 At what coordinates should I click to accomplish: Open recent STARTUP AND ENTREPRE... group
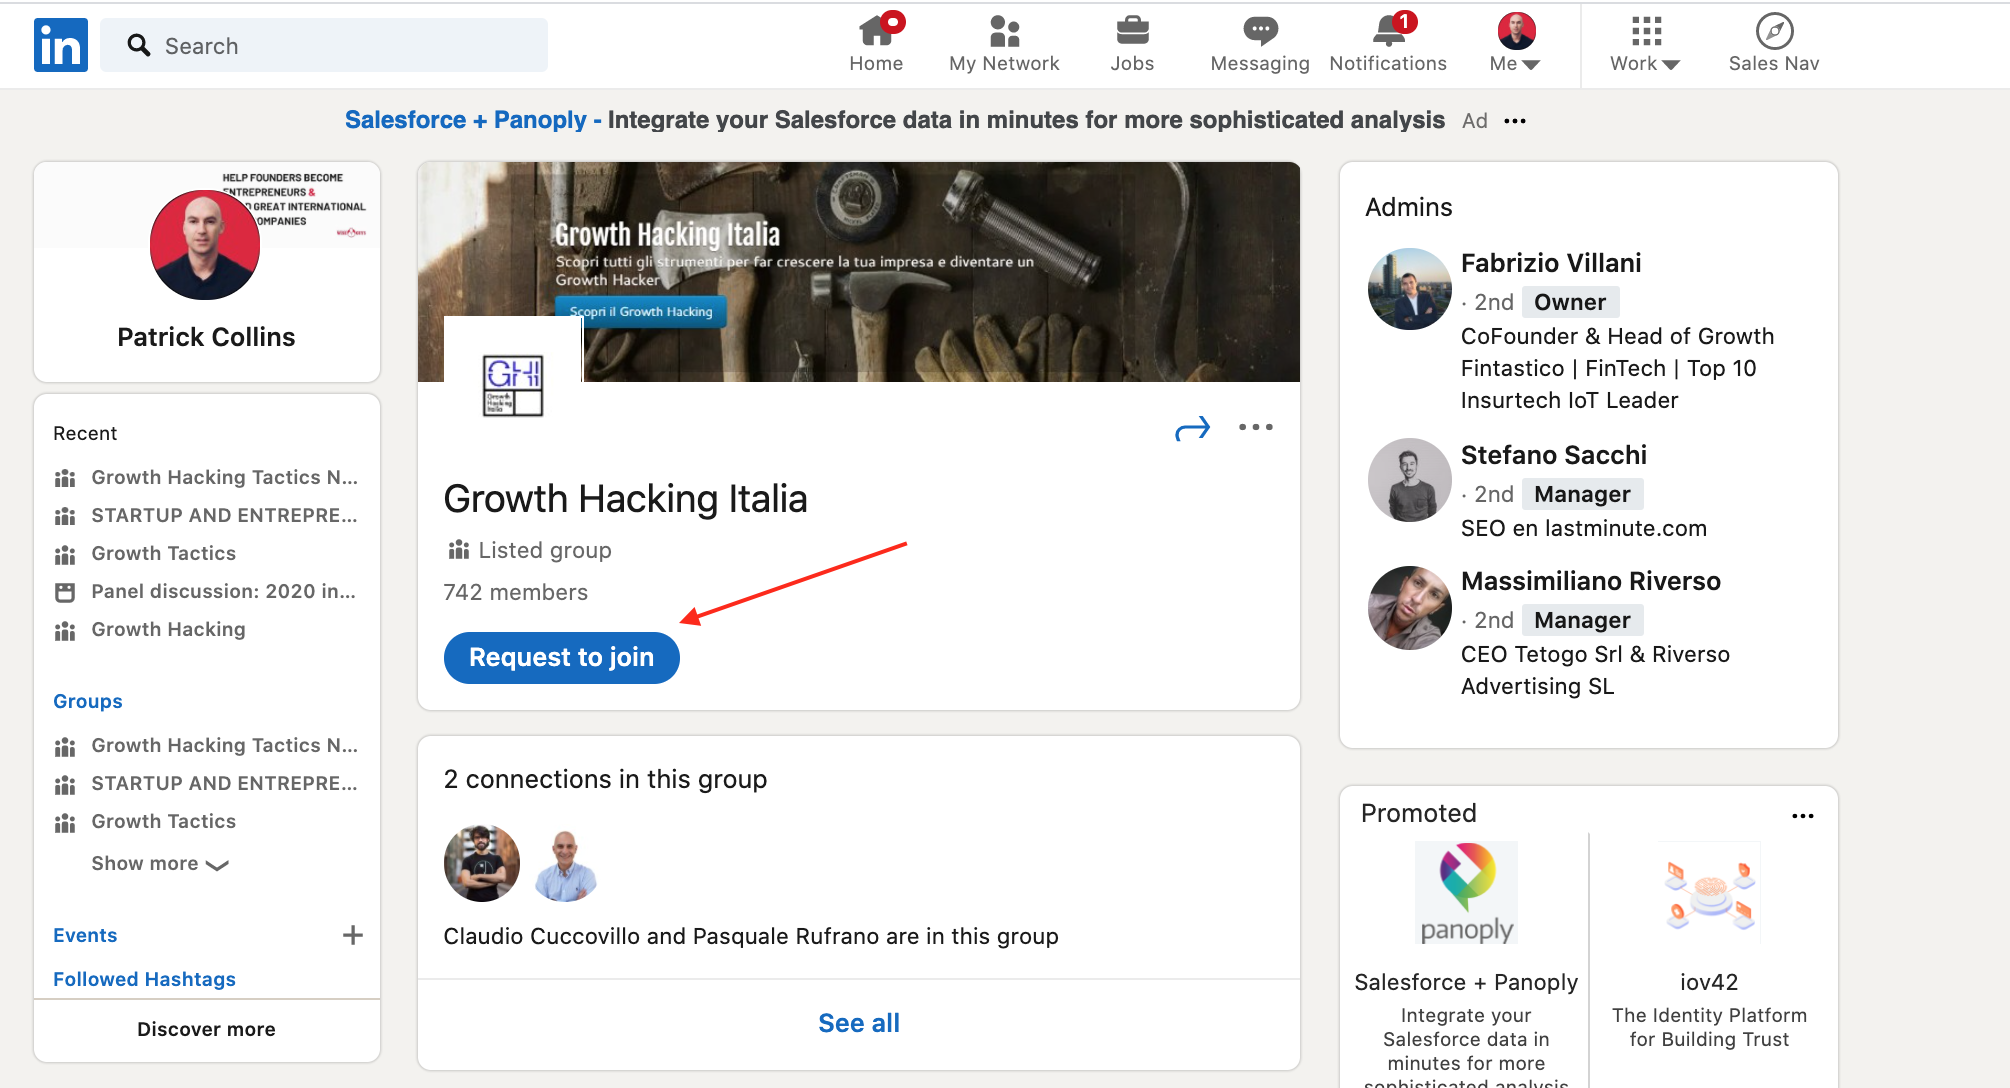tap(205, 516)
